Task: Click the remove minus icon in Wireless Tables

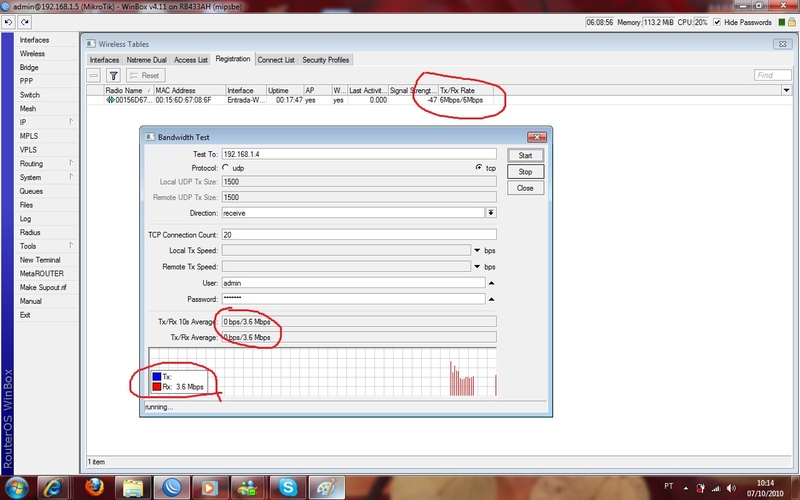Action: [94, 76]
